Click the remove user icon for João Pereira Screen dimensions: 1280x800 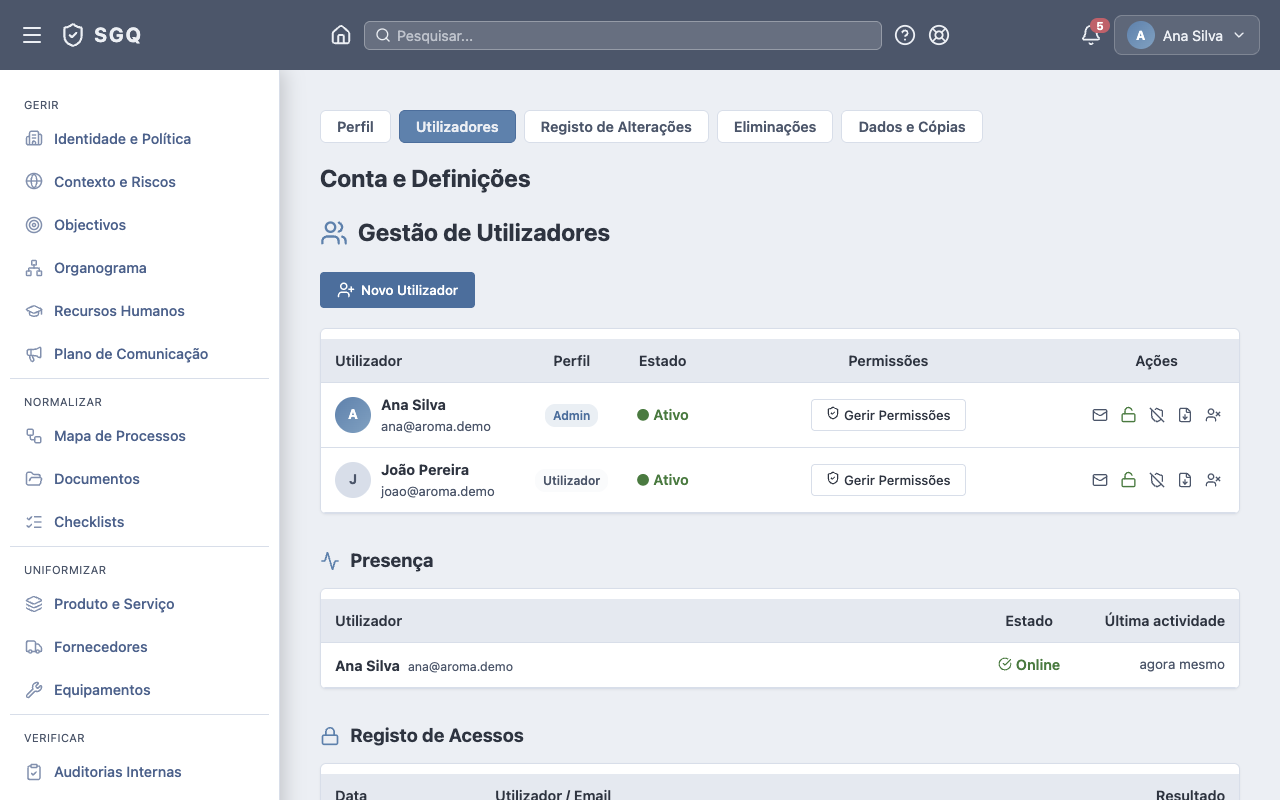click(x=1213, y=480)
